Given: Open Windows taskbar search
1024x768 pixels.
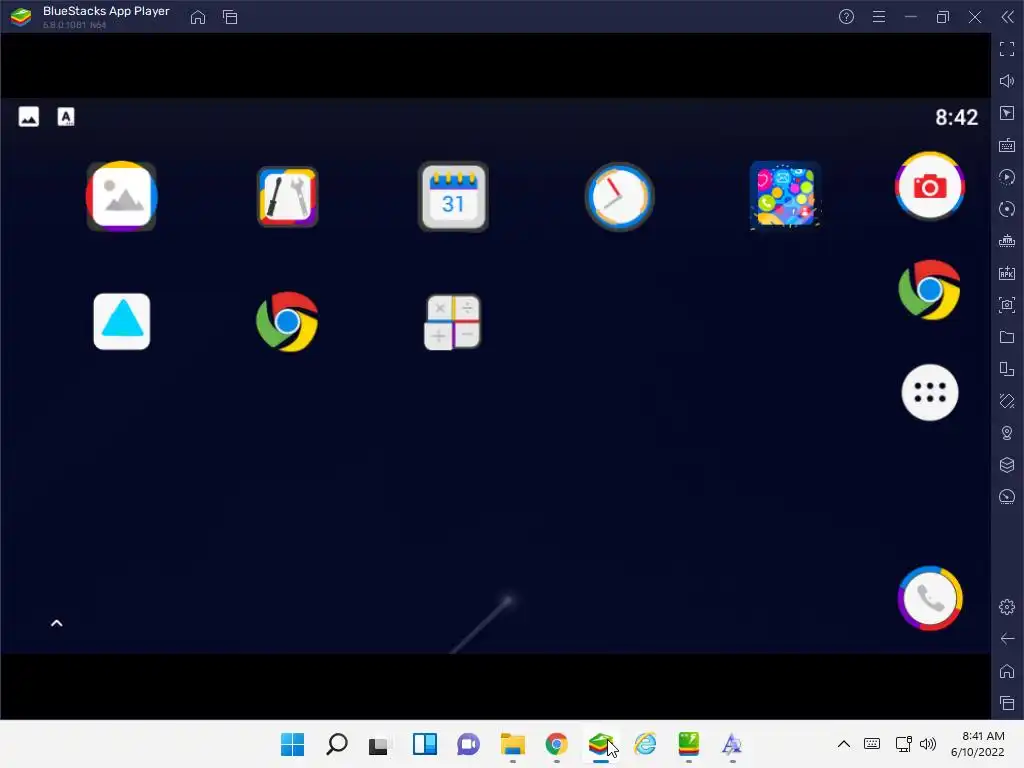Looking at the screenshot, I should 337,744.
